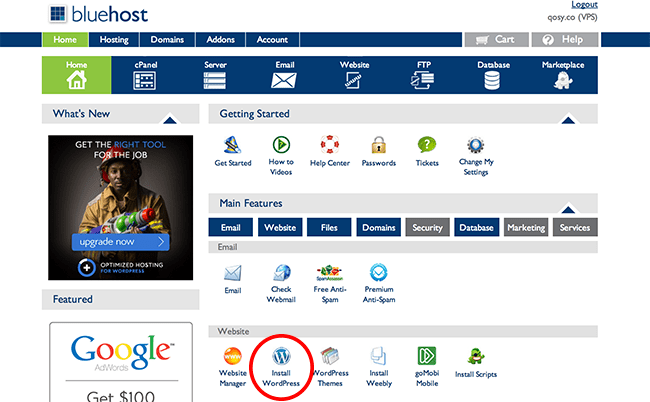Collapse the What's New panel

(x=170, y=119)
